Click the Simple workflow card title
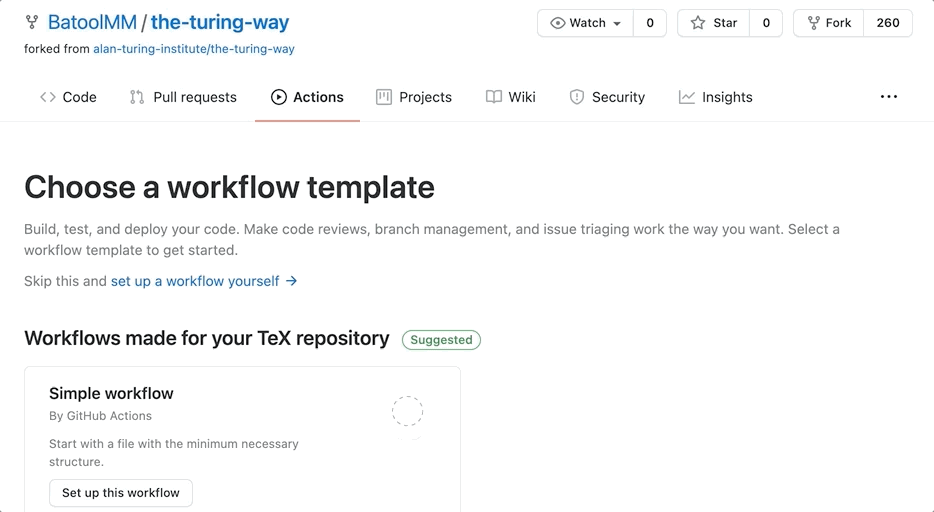The width and height of the screenshot is (934, 512). (111, 393)
